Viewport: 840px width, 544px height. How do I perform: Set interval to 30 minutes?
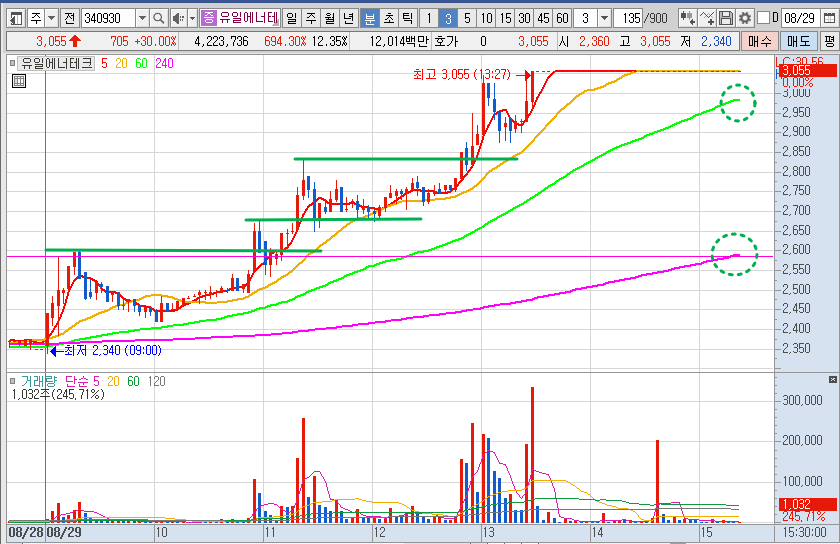(524, 19)
